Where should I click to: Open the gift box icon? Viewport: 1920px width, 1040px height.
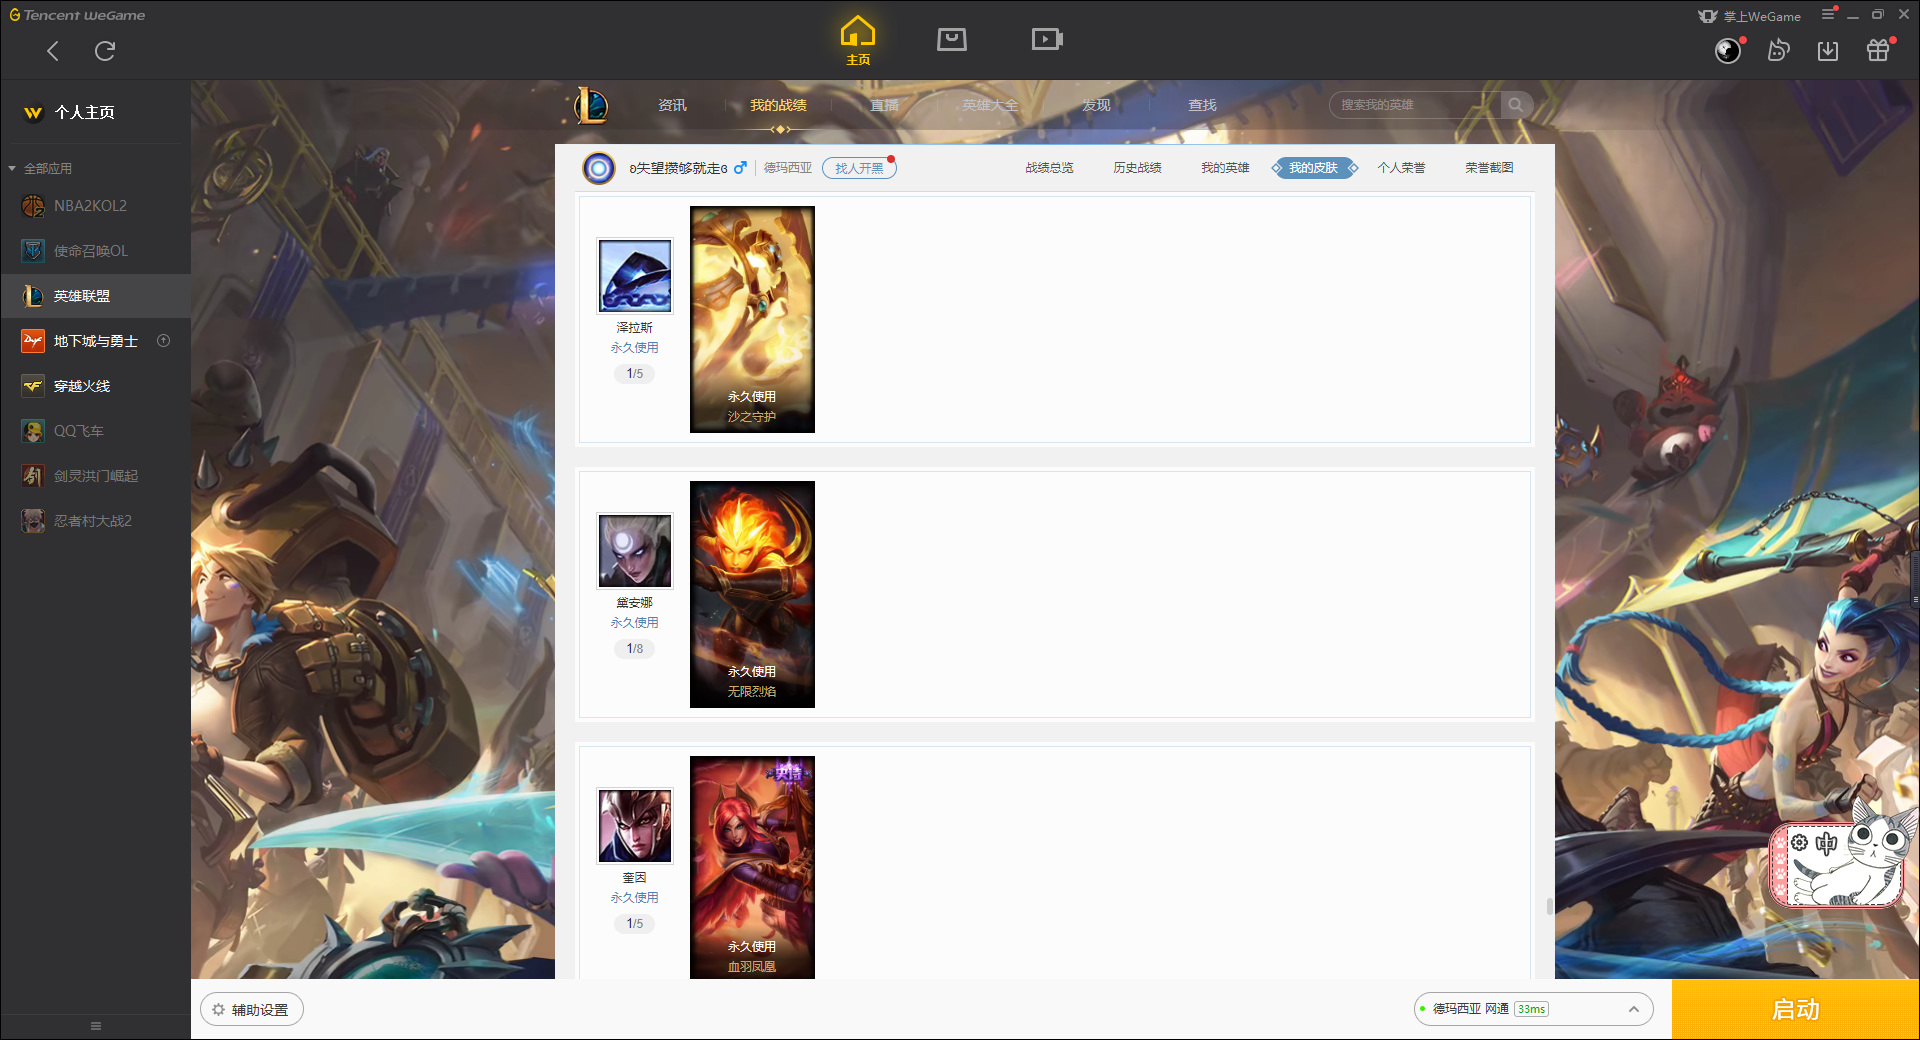(1878, 51)
